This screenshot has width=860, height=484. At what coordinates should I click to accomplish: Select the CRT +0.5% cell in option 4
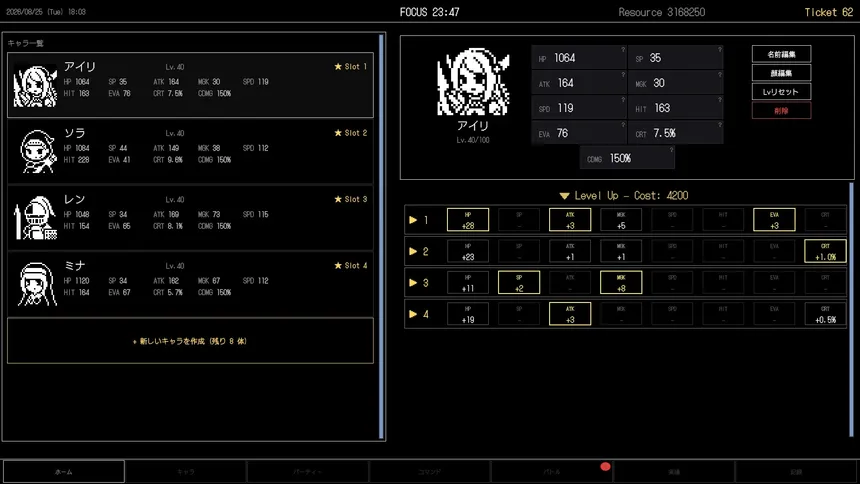825,313
